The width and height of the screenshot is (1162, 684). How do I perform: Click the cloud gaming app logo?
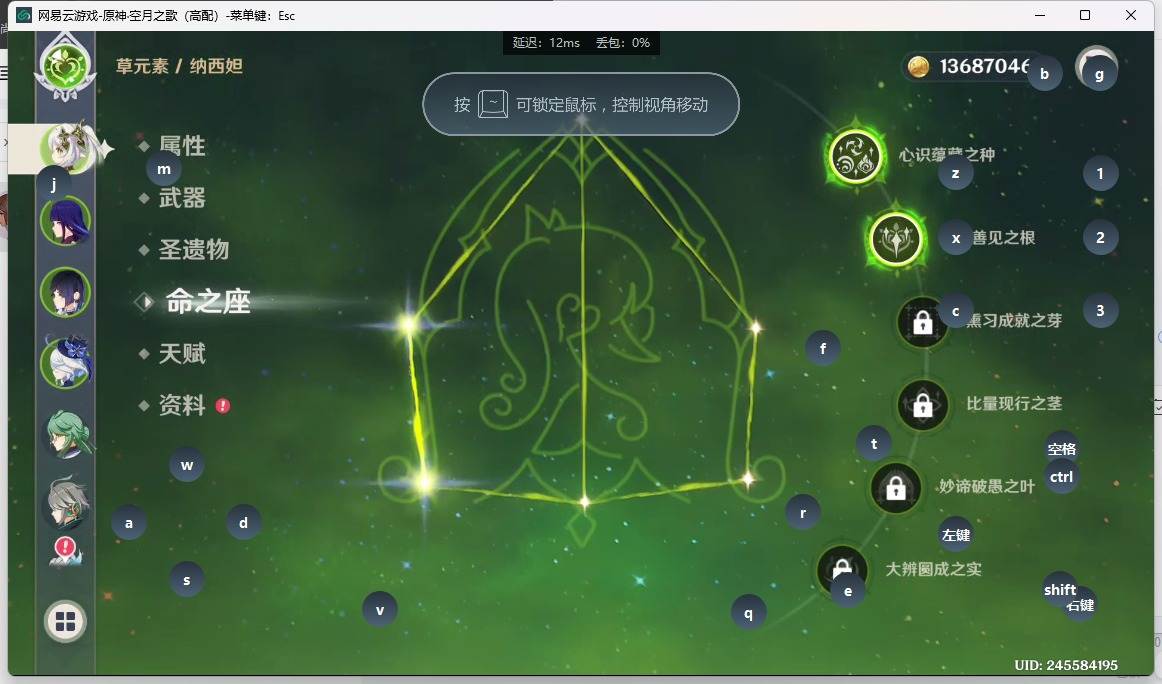(x=24, y=15)
